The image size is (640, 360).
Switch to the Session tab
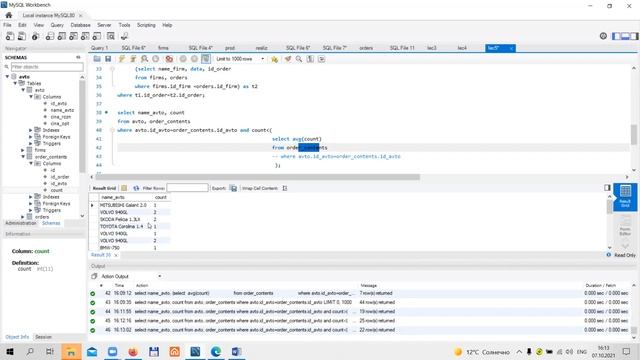tap(43, 337)
